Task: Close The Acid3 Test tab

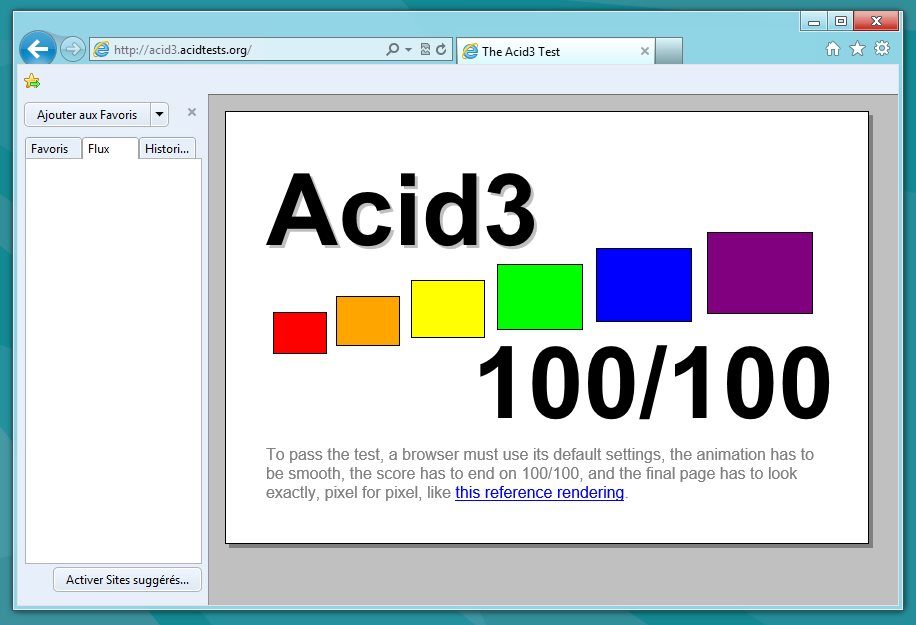Action: [645, 51]
